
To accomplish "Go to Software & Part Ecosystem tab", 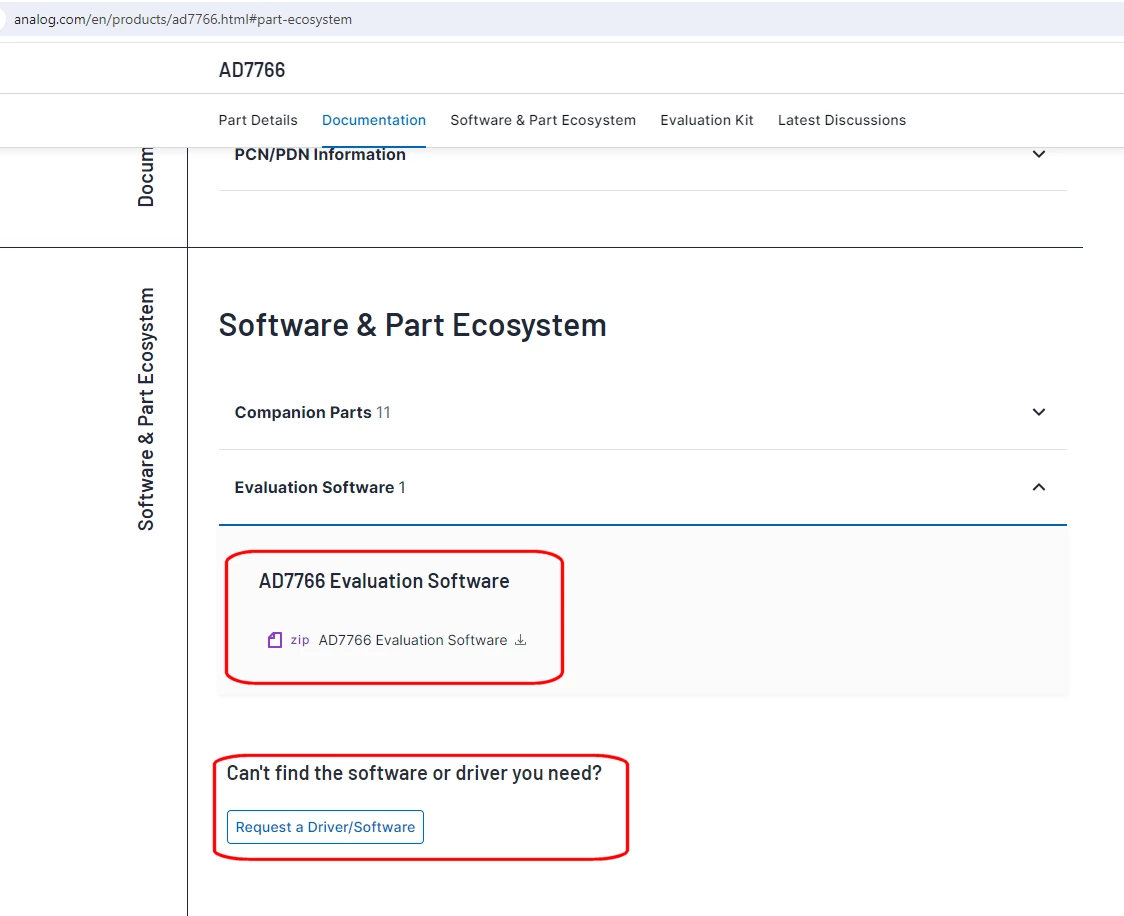I will tap(543, 120).
